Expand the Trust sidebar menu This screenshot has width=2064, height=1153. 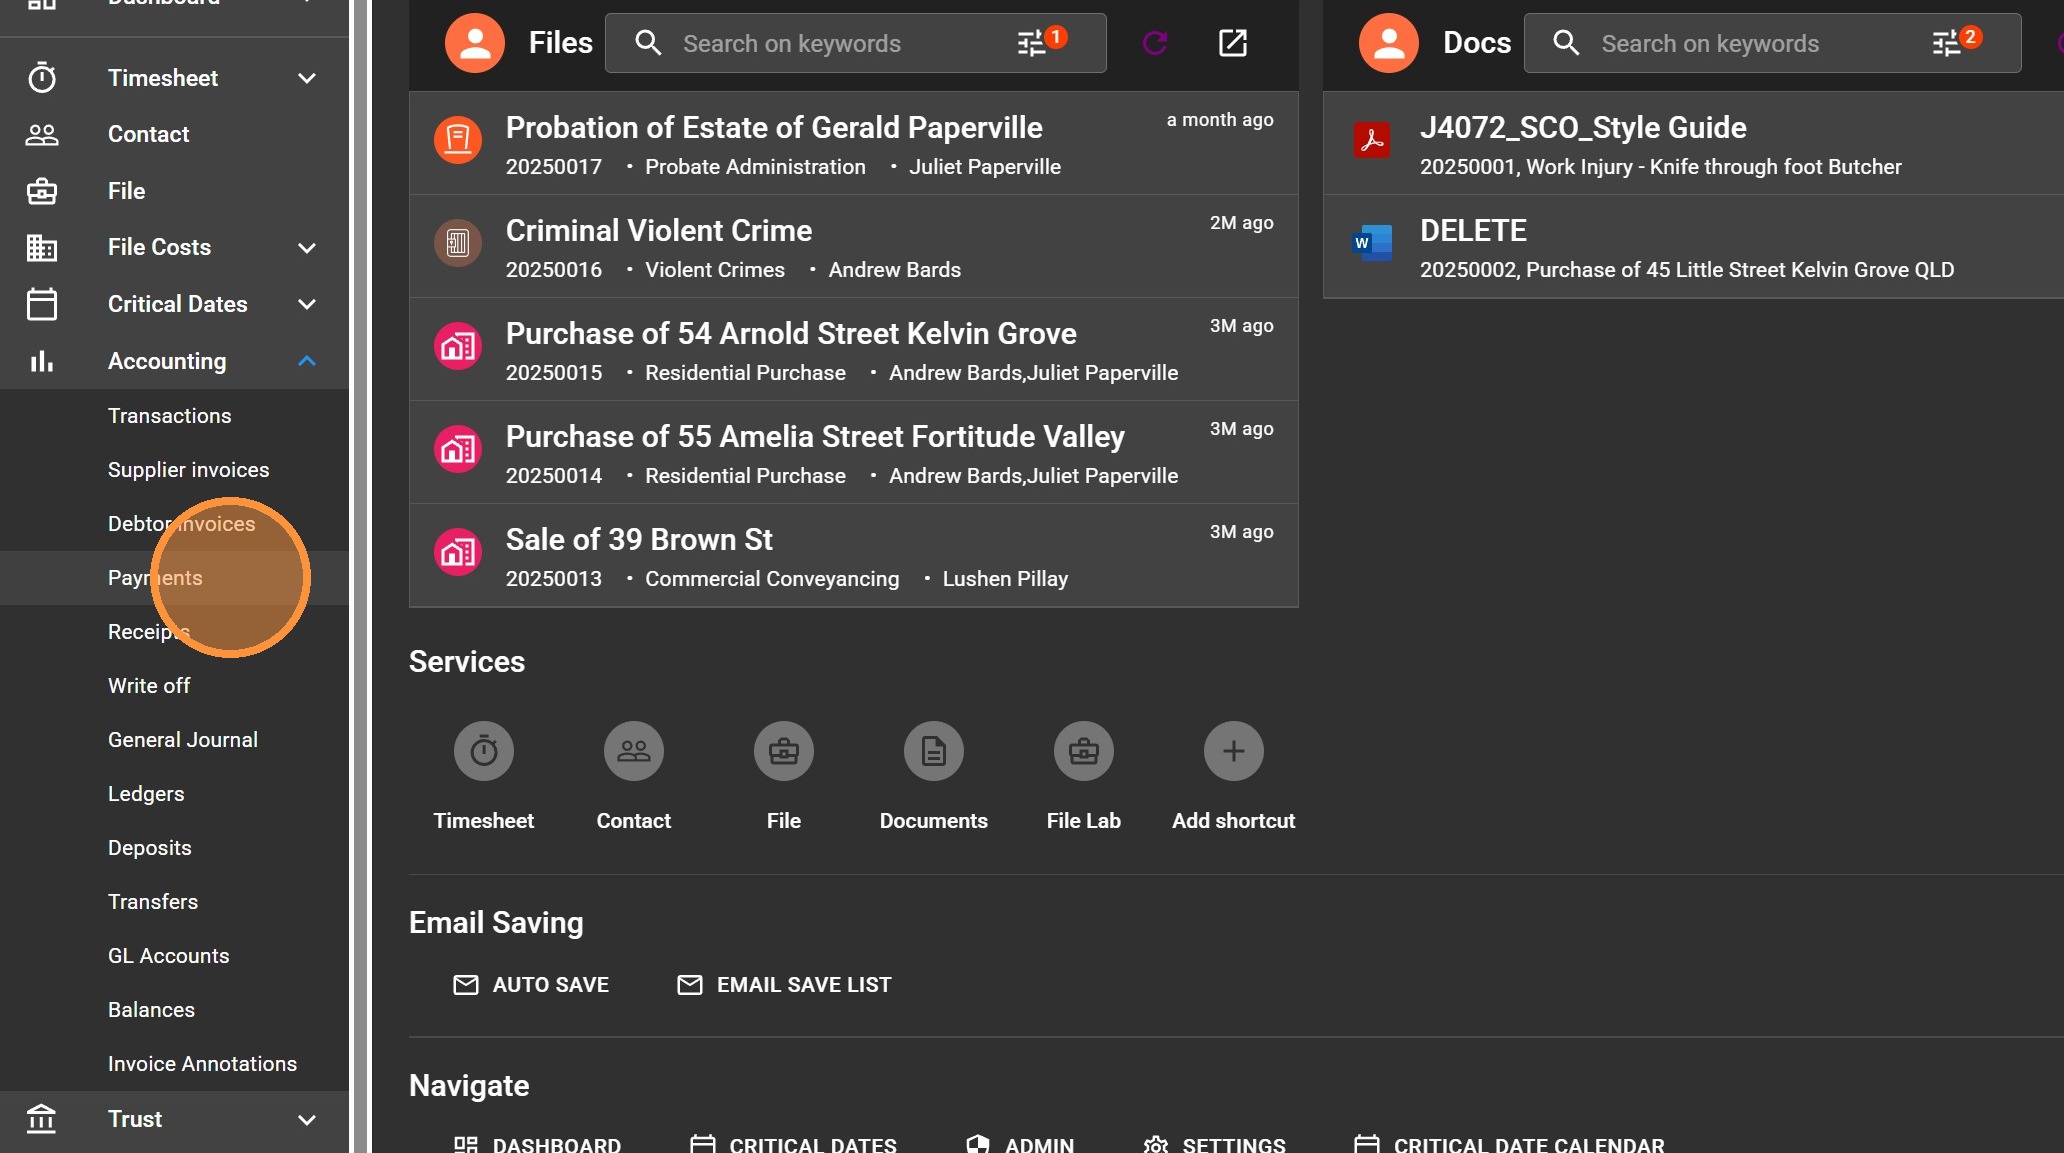(x=307, y=1119)
